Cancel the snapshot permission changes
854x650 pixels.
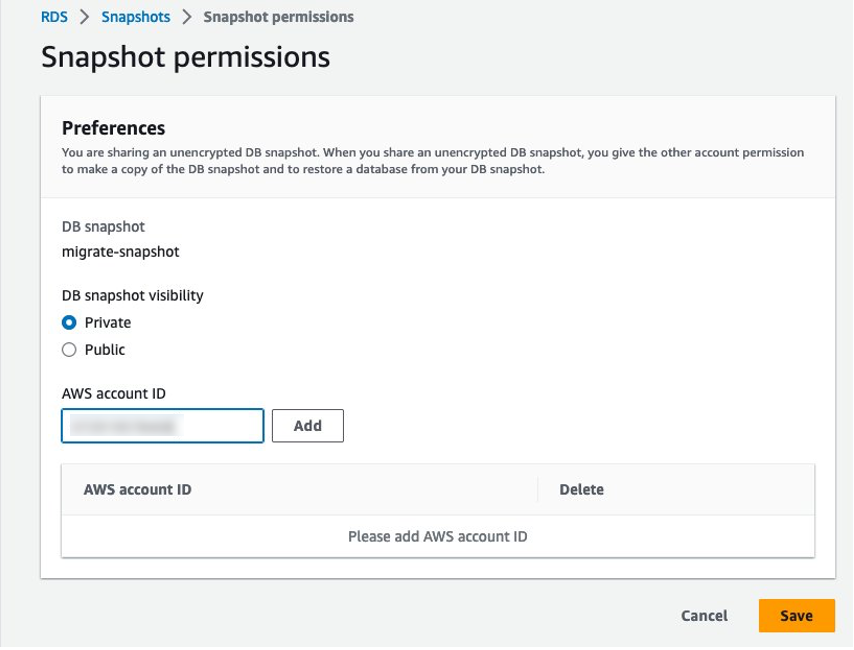click(704, 616)
